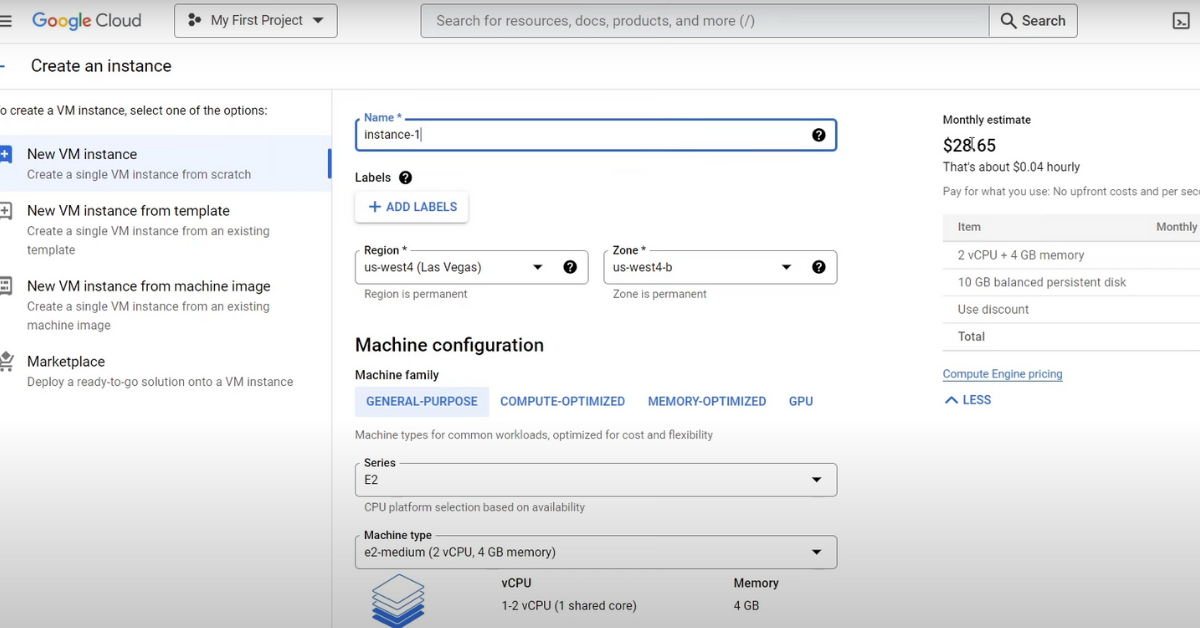Collapse the estimate with LESS
The image size is (1200, 628).
click(x=967, y=400)
